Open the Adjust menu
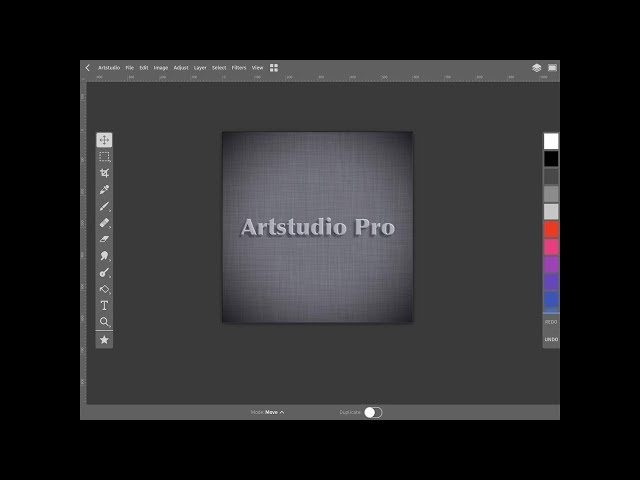640x480 pixels. click(x=181, y=68)
